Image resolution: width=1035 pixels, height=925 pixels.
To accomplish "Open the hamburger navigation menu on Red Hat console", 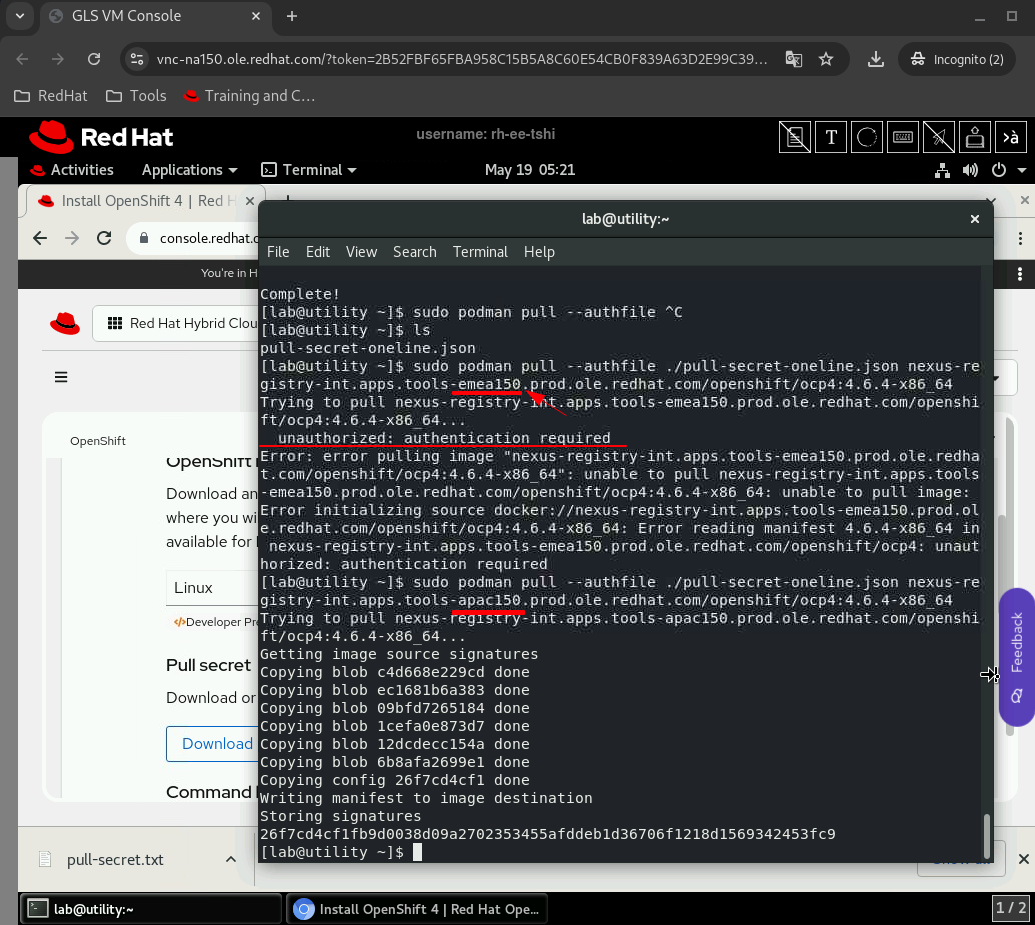I will point(61,377).
